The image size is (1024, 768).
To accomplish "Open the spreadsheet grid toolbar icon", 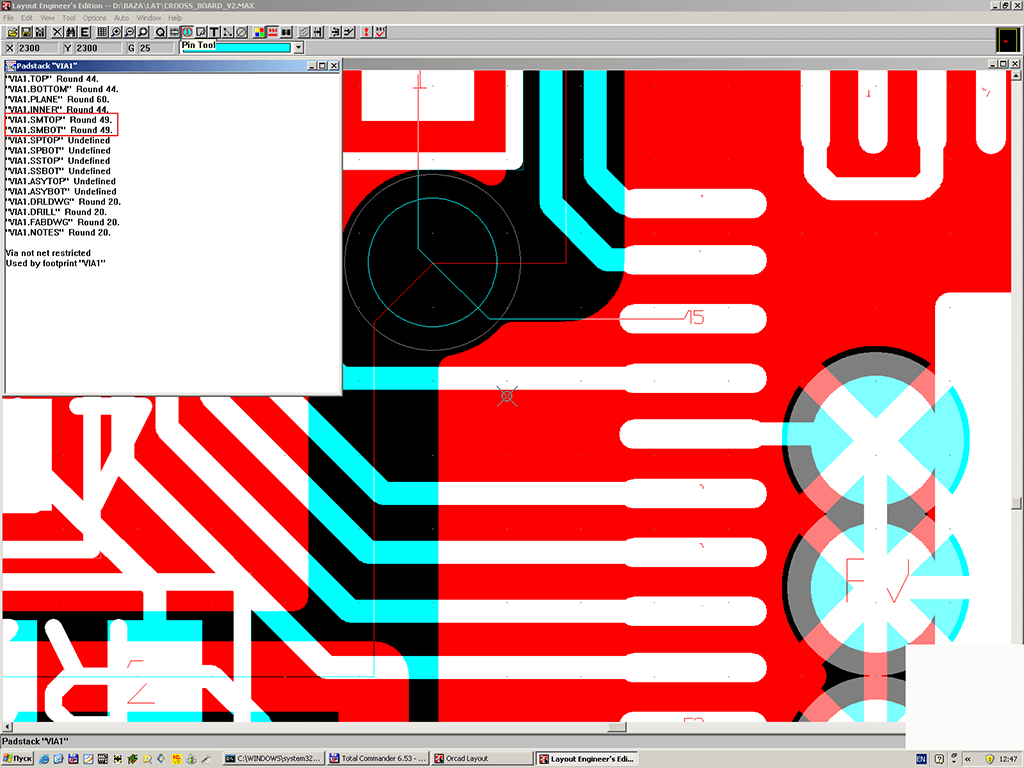I will [x=102, y=32].
